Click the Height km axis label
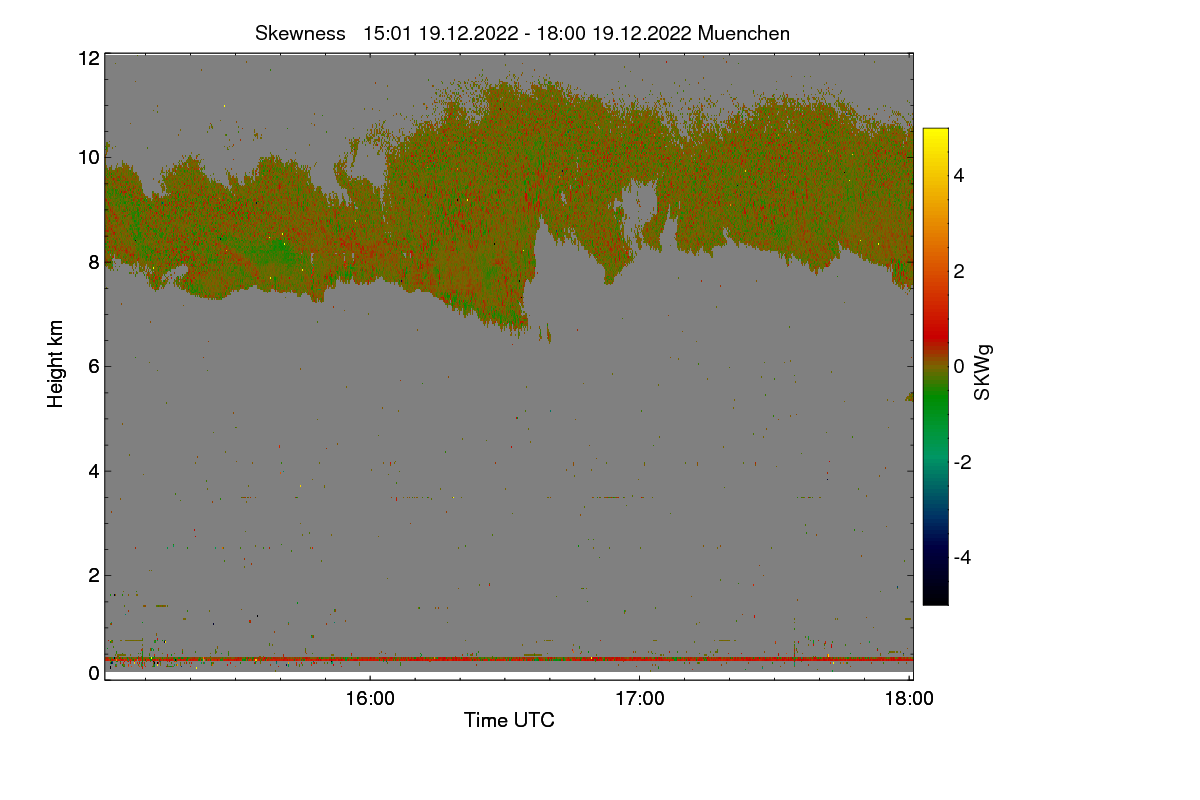 pyautogui.click(x=56, y=363)
